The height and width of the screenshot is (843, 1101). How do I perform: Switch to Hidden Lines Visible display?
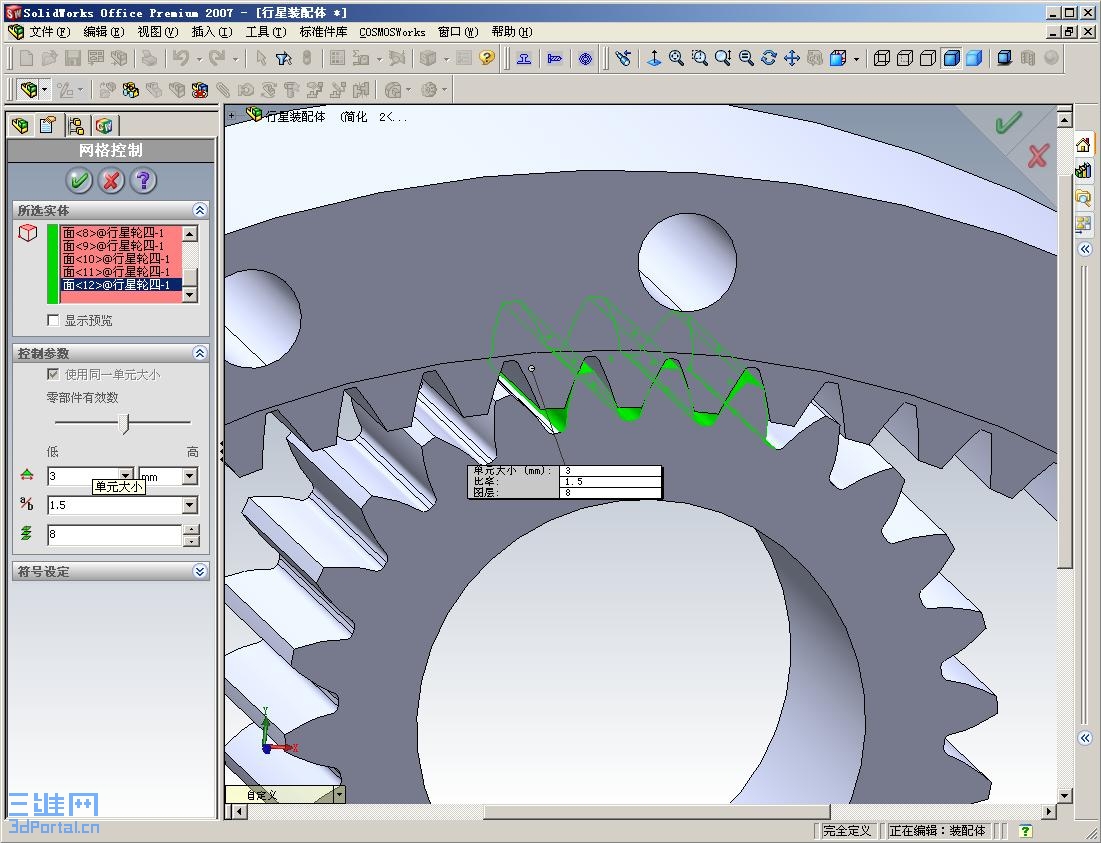click(905, 58)
